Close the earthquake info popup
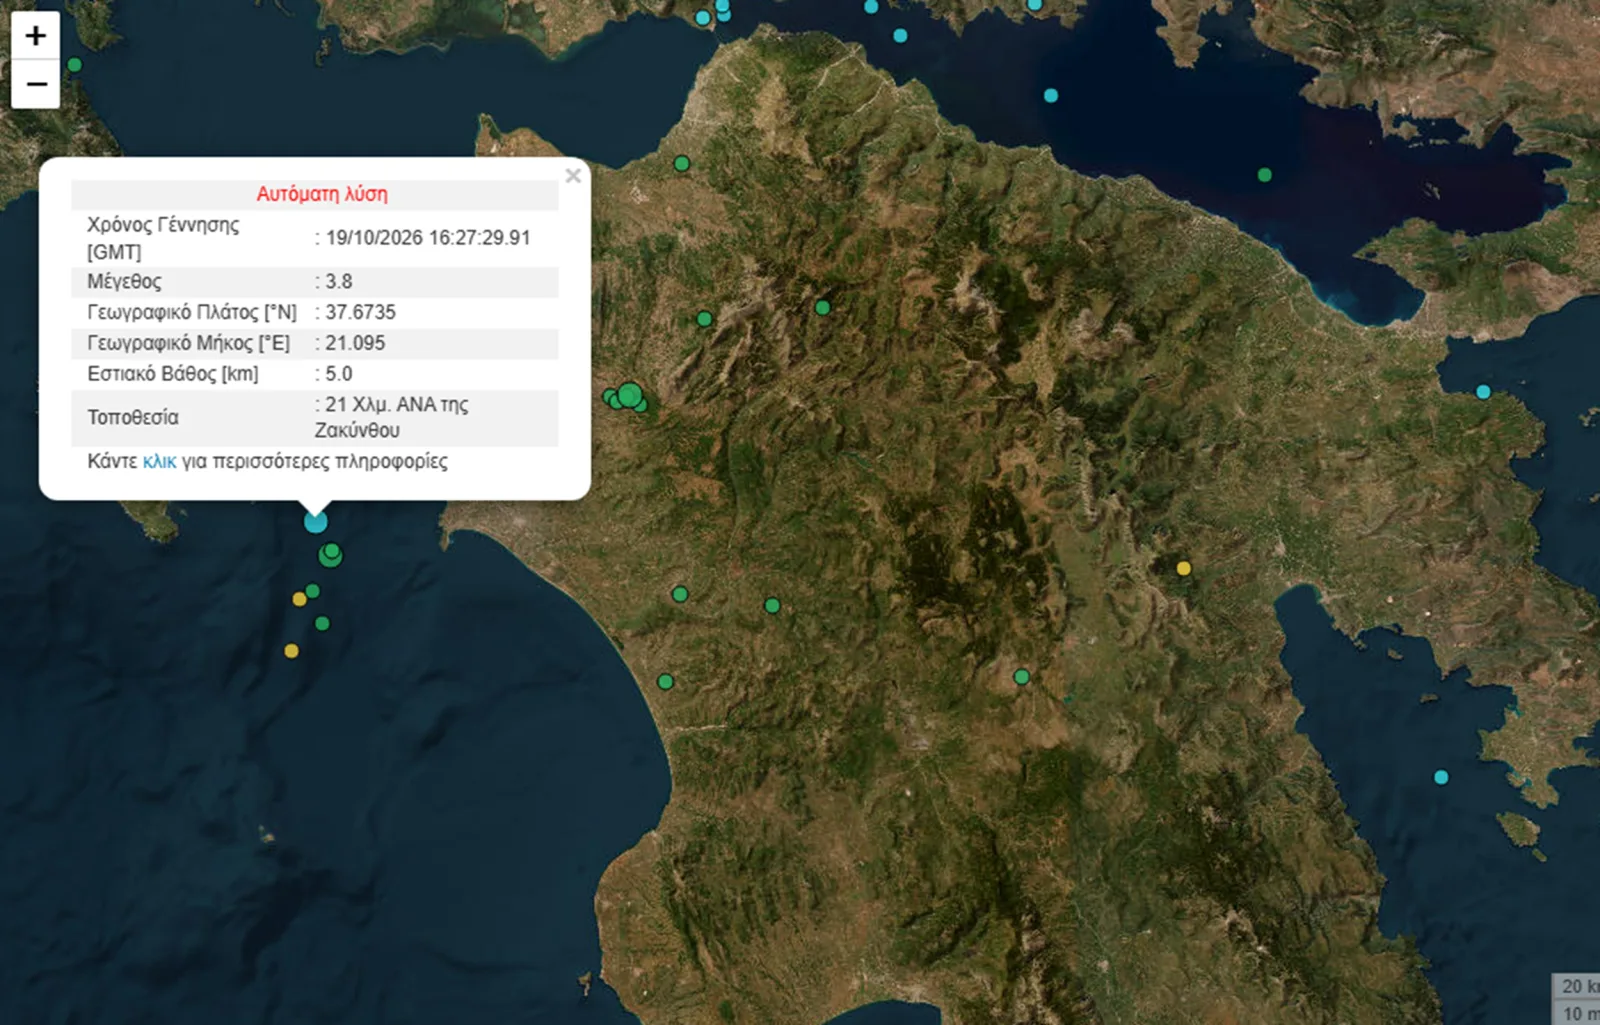1600x1025 pixels. click(x=573, y=176)
